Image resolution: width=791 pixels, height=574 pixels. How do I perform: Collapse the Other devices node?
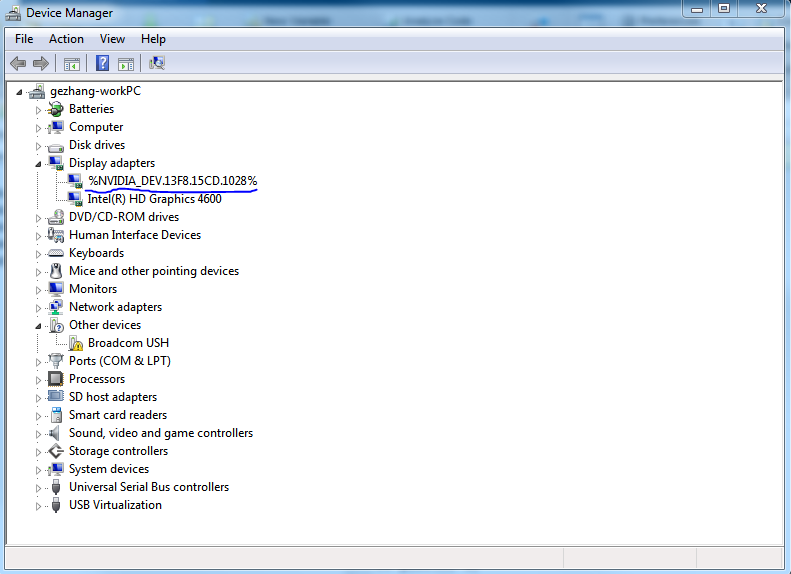click(38, 326)
